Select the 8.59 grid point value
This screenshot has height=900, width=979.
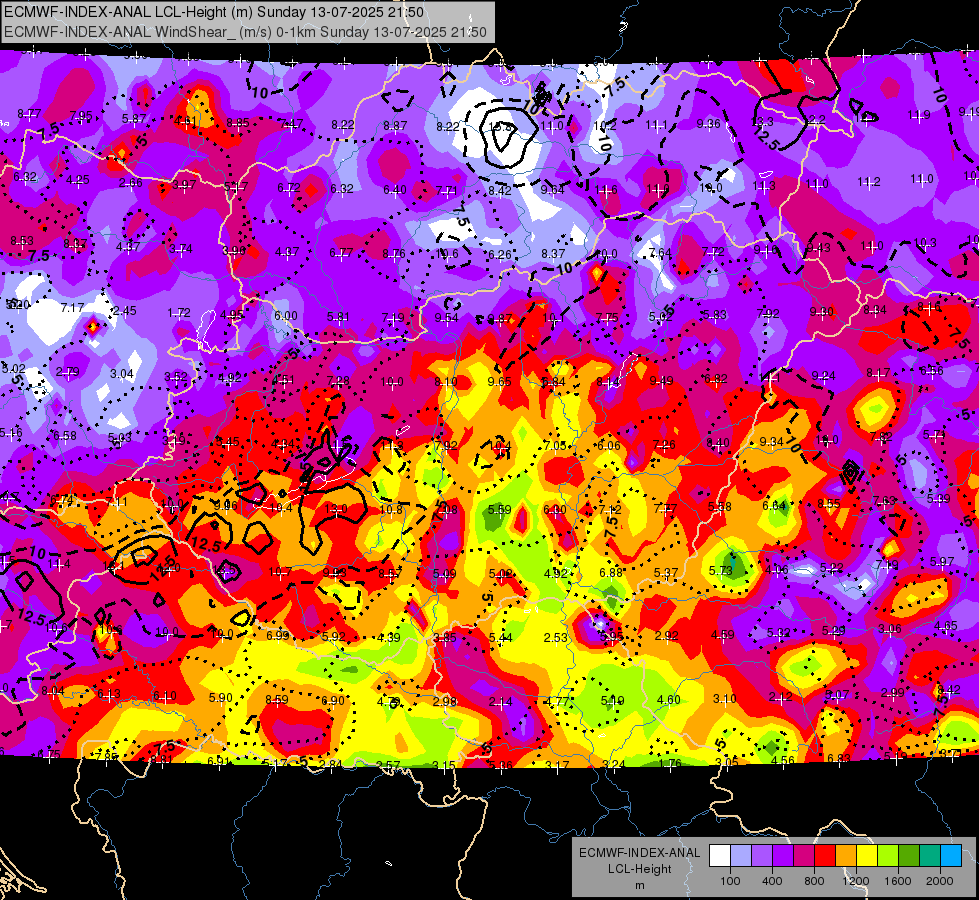(277, 700)
